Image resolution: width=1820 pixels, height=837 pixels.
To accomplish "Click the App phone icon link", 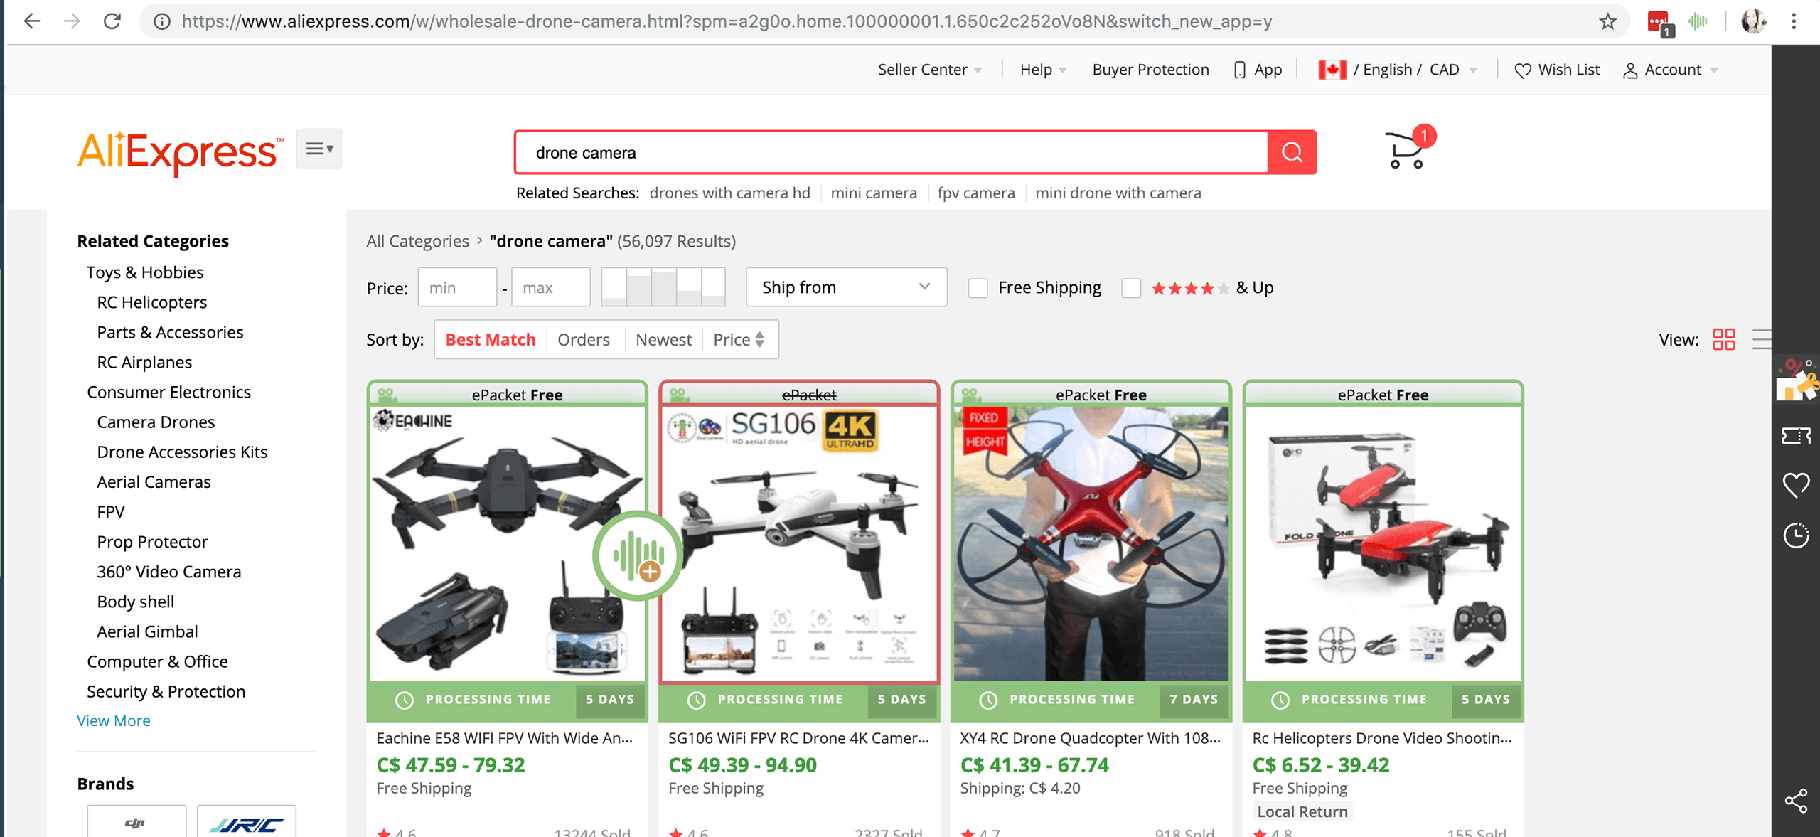I will coord(1258,70).
